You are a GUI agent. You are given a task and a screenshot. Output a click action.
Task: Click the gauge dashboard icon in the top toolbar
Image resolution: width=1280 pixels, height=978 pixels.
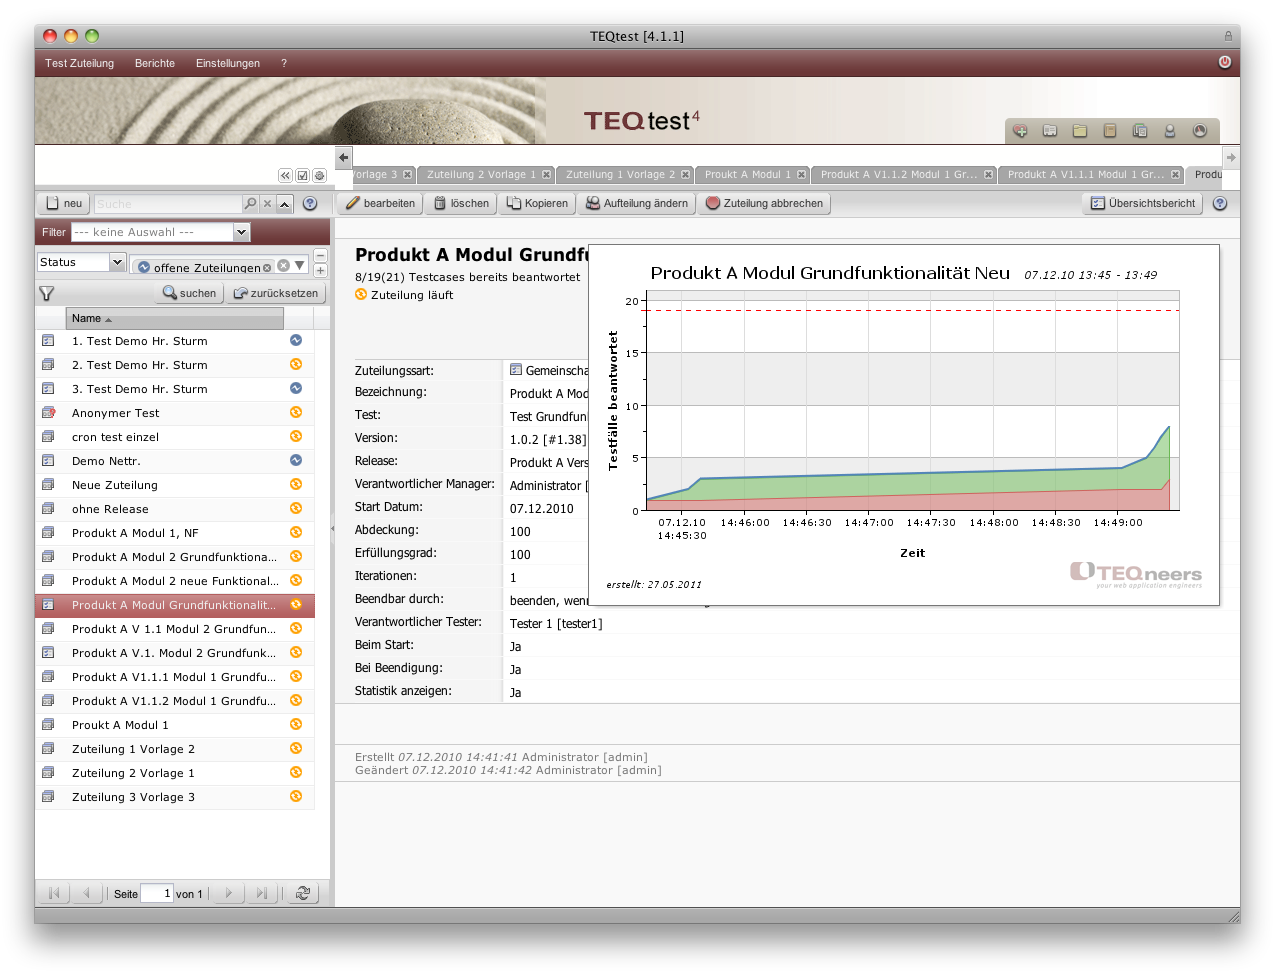pos(1200,131)
